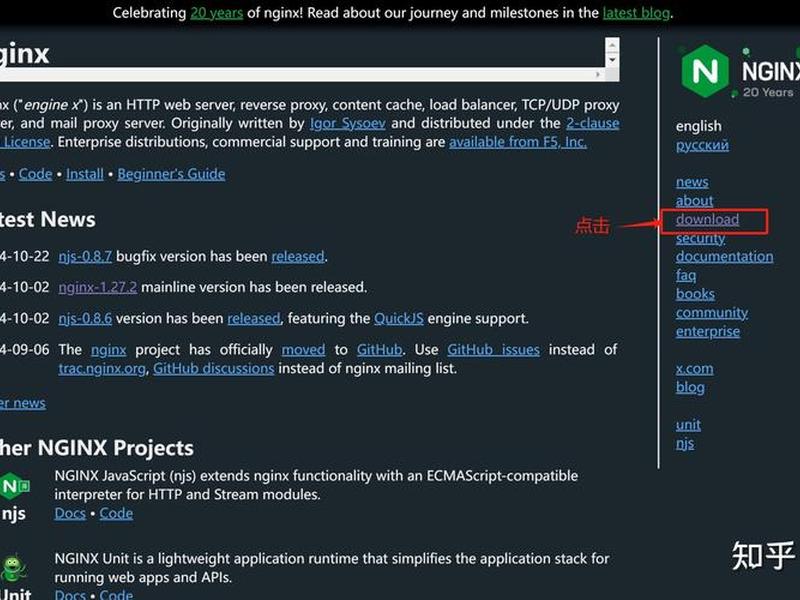Open the 'unit' sidebar link
Image resolution: width=800 pixels, height=600 pixels.
click(x=688, y=424)
